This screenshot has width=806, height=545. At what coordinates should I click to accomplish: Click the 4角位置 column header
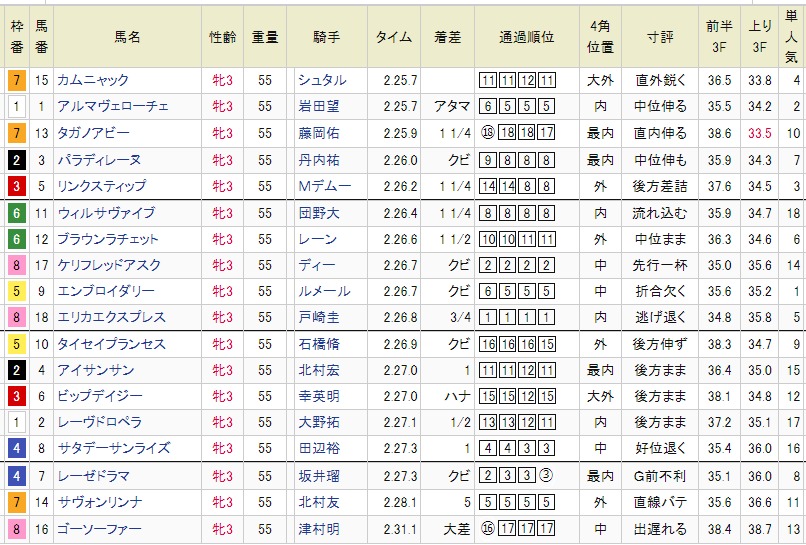click(600, 37)
